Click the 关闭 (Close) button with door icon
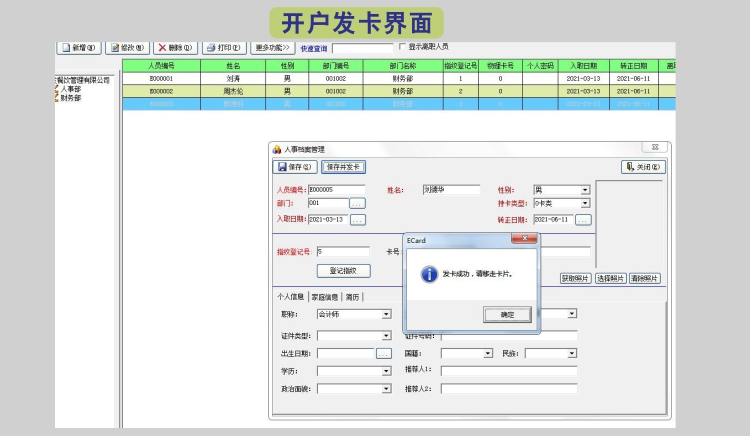Image resolution: width=750 pixels, height=436 pixels. point(643,167)
